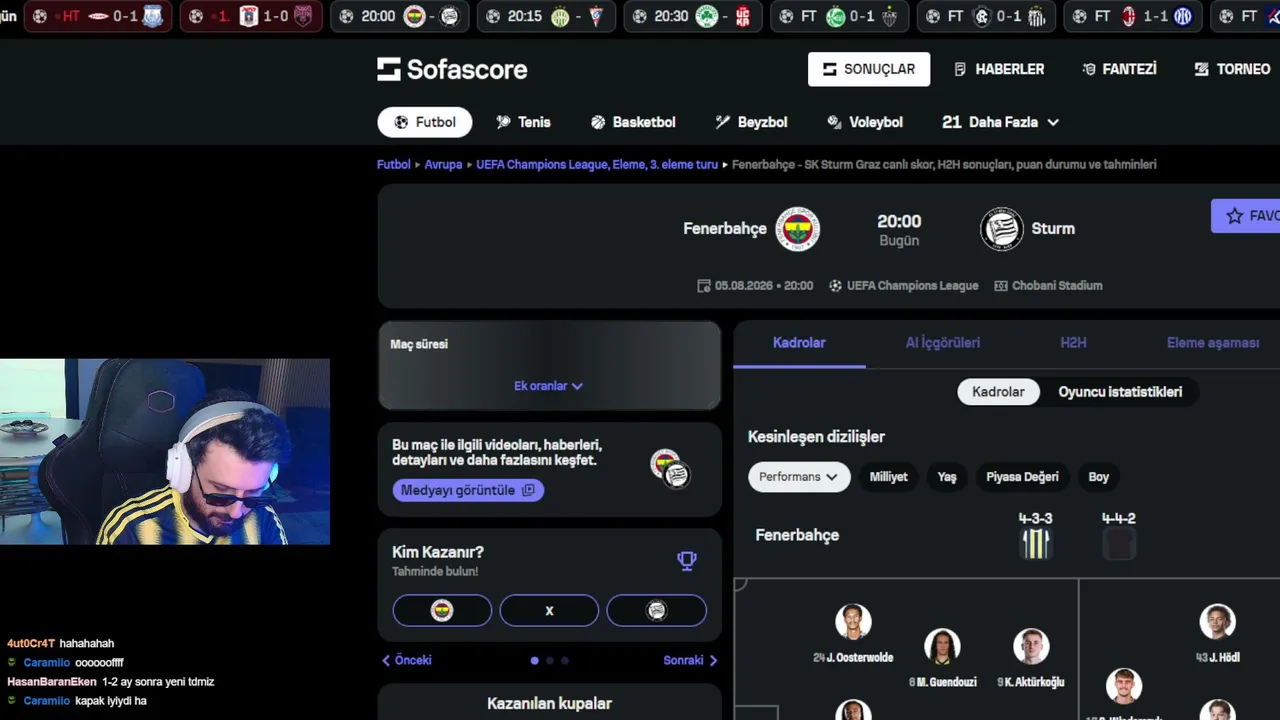Screen dimensions: 1280x720
Task: Choose the Voleybol sport
Action: (x=865, y=122)
